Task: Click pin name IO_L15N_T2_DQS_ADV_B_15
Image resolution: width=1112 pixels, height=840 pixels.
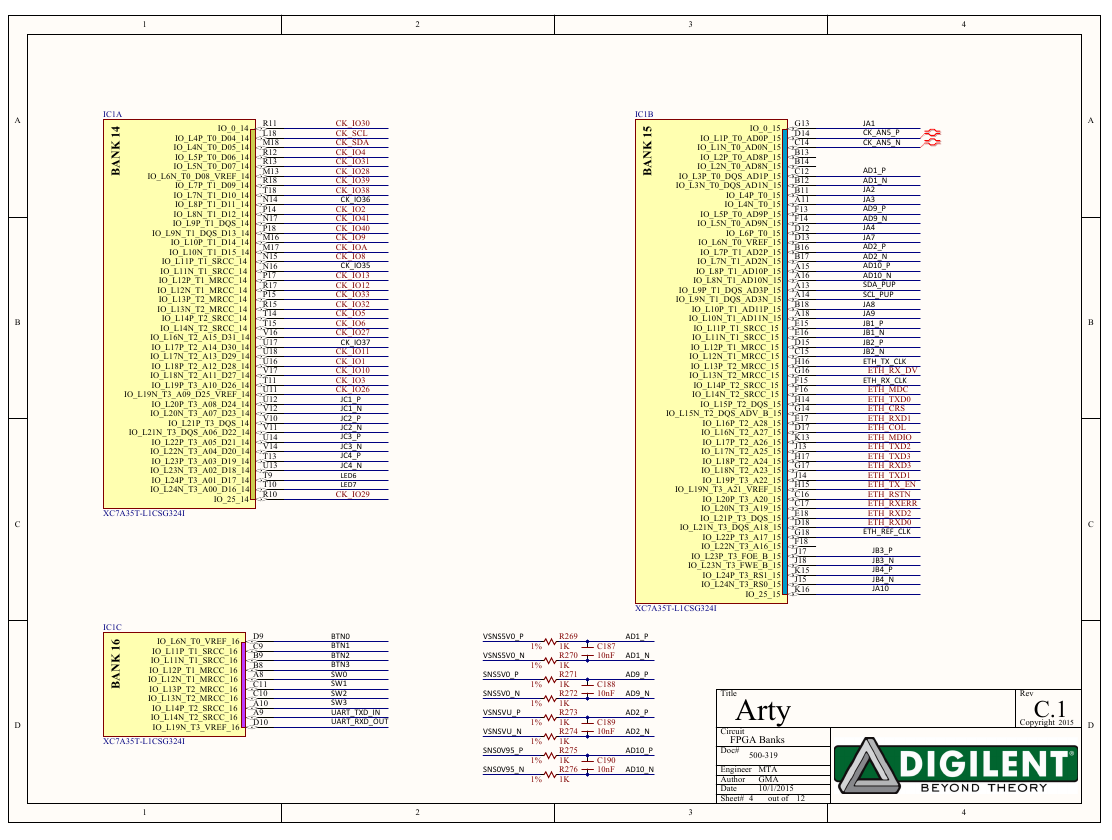Action: pos(723,414)
